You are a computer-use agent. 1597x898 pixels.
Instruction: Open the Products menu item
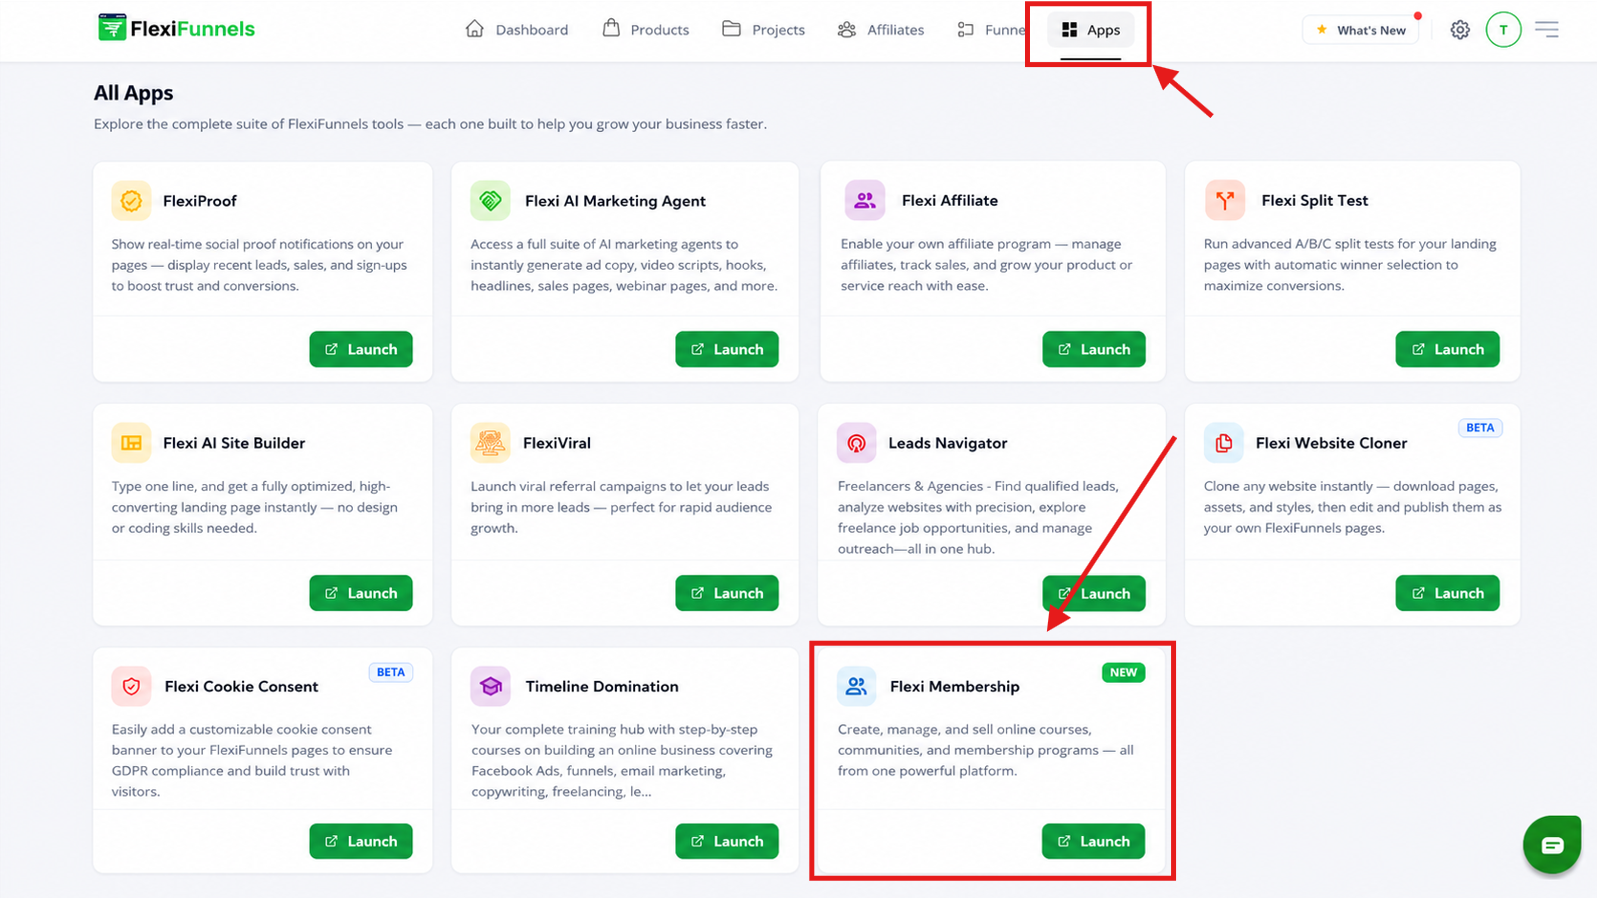(646, 30)
